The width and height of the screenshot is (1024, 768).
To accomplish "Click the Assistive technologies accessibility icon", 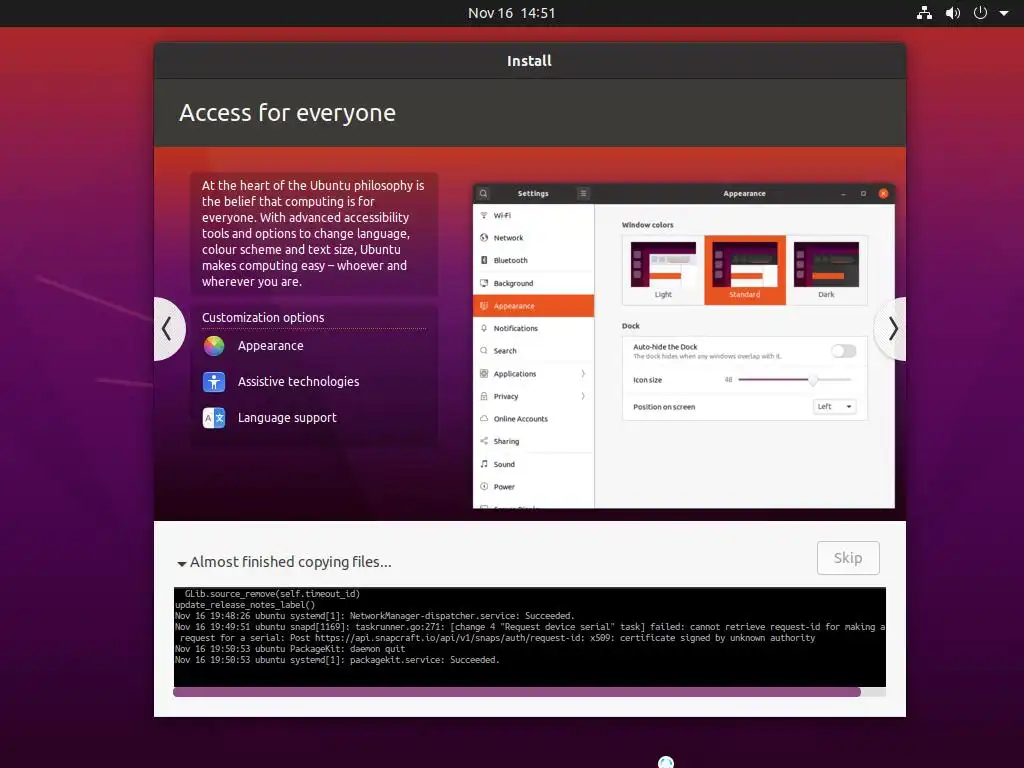I will pos(214,381).
